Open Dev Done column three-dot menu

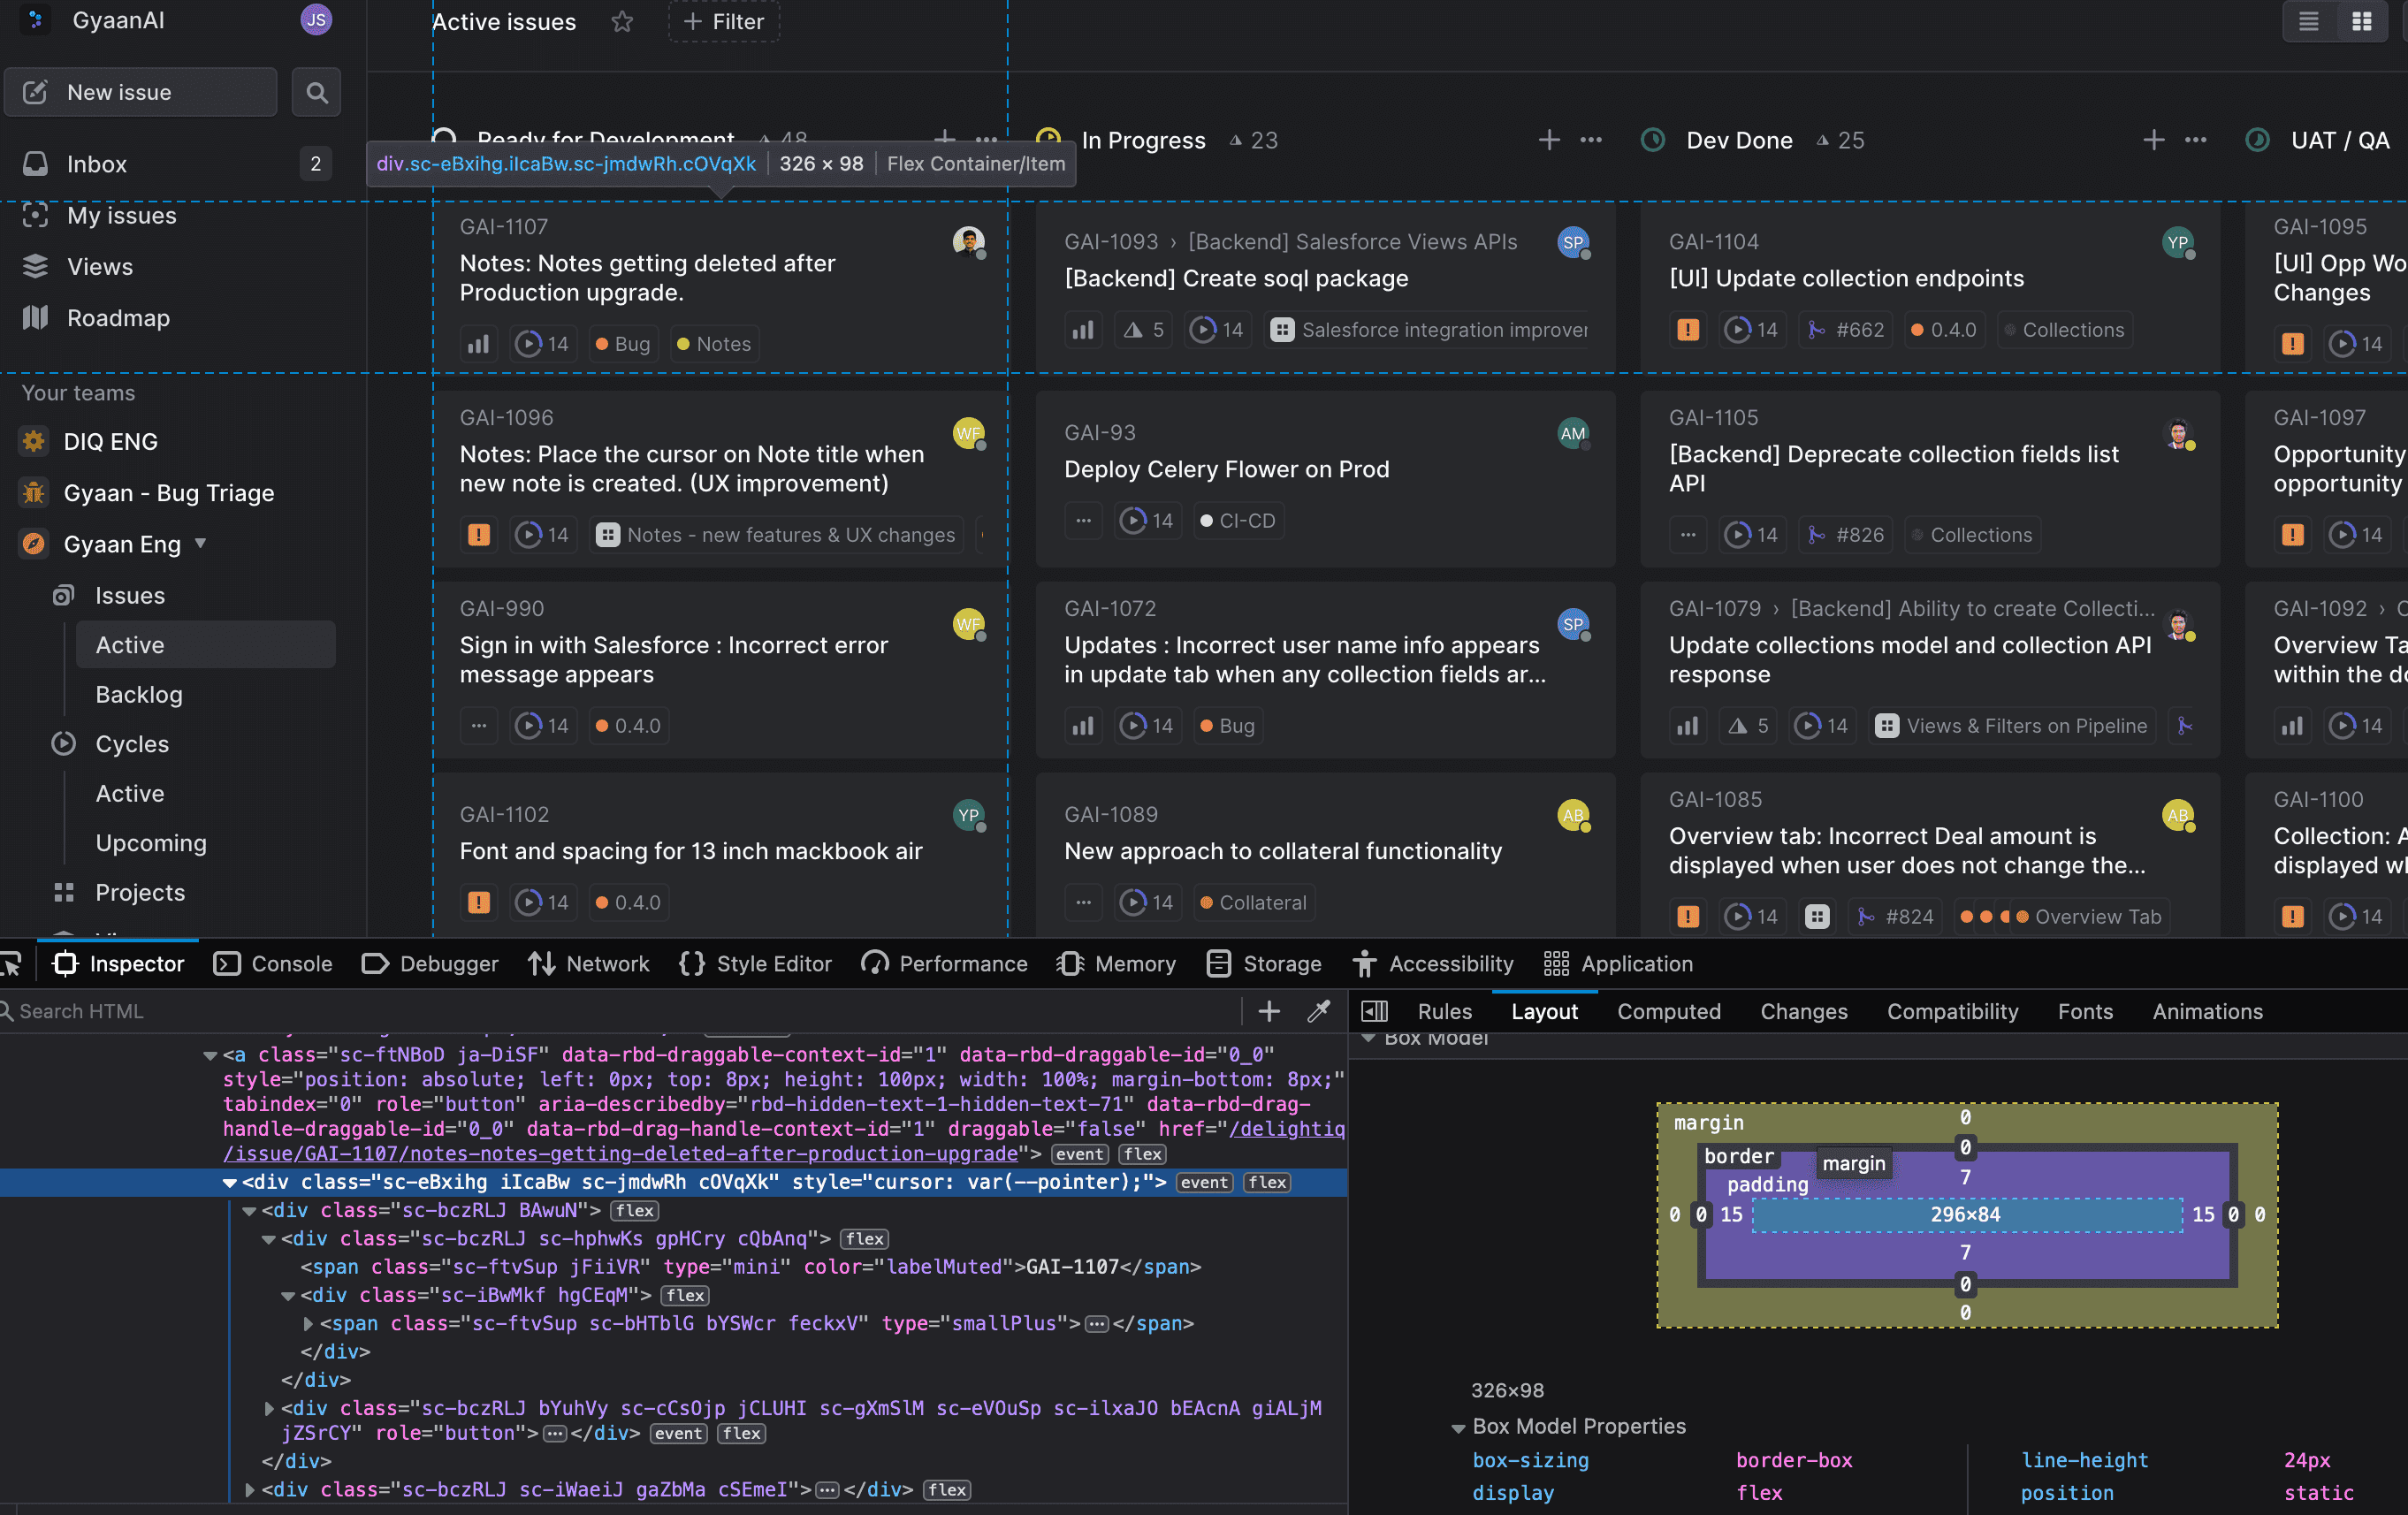[x=2195, y=140]
